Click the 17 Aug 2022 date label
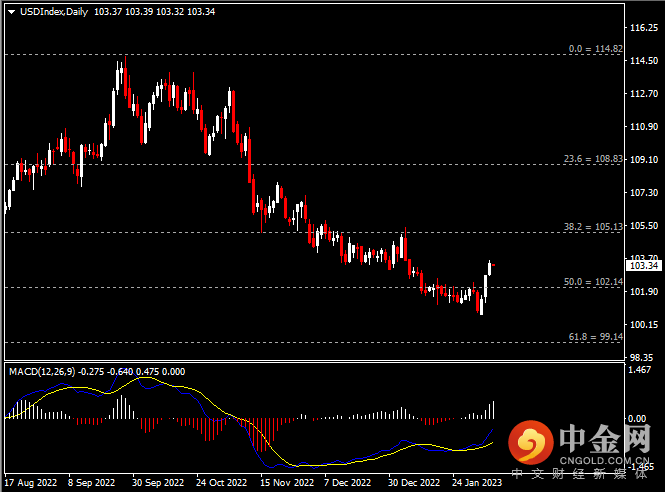 (29, 482)
